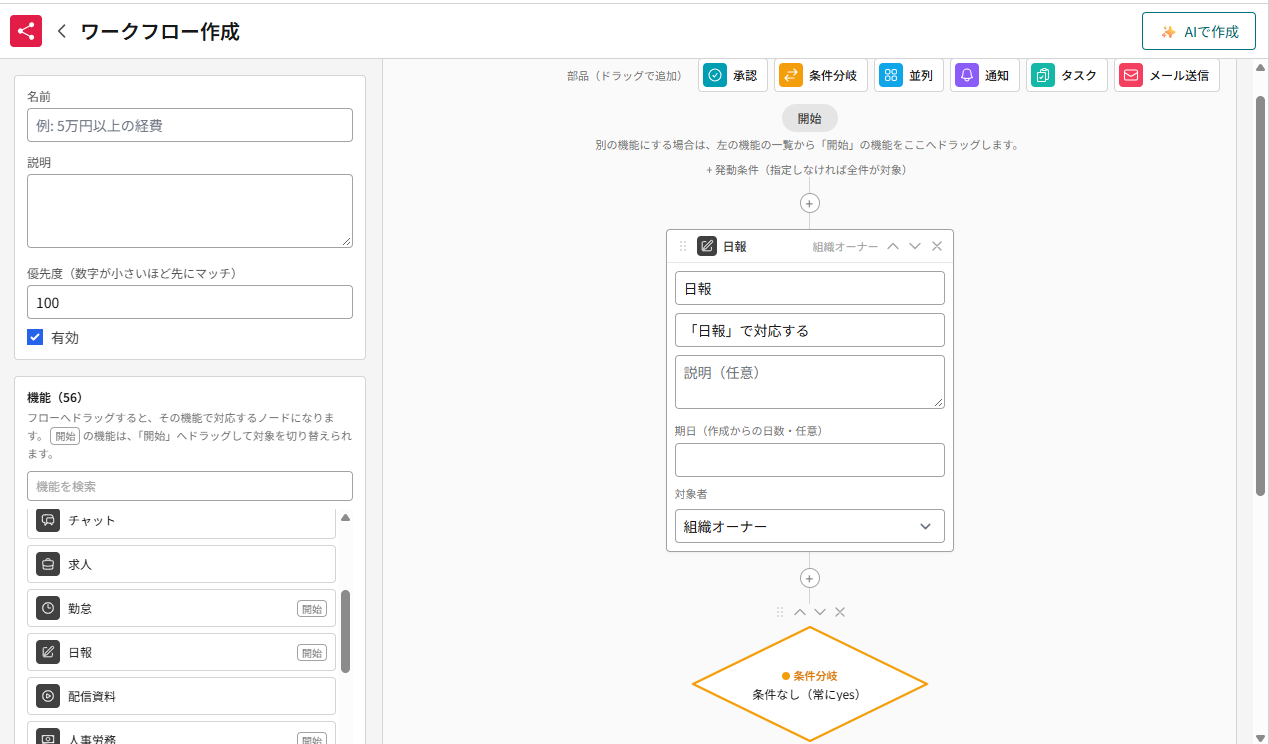Remove the 日報 node with X
Viewport: 1269px width, 744px height.
pos(937,246)
